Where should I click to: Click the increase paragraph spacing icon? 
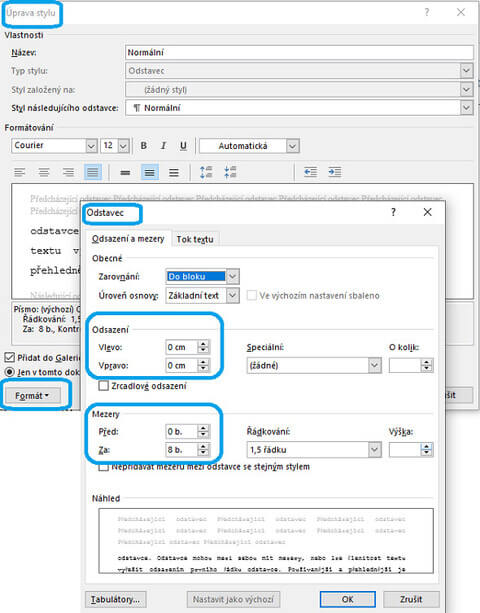pos(206,172)
